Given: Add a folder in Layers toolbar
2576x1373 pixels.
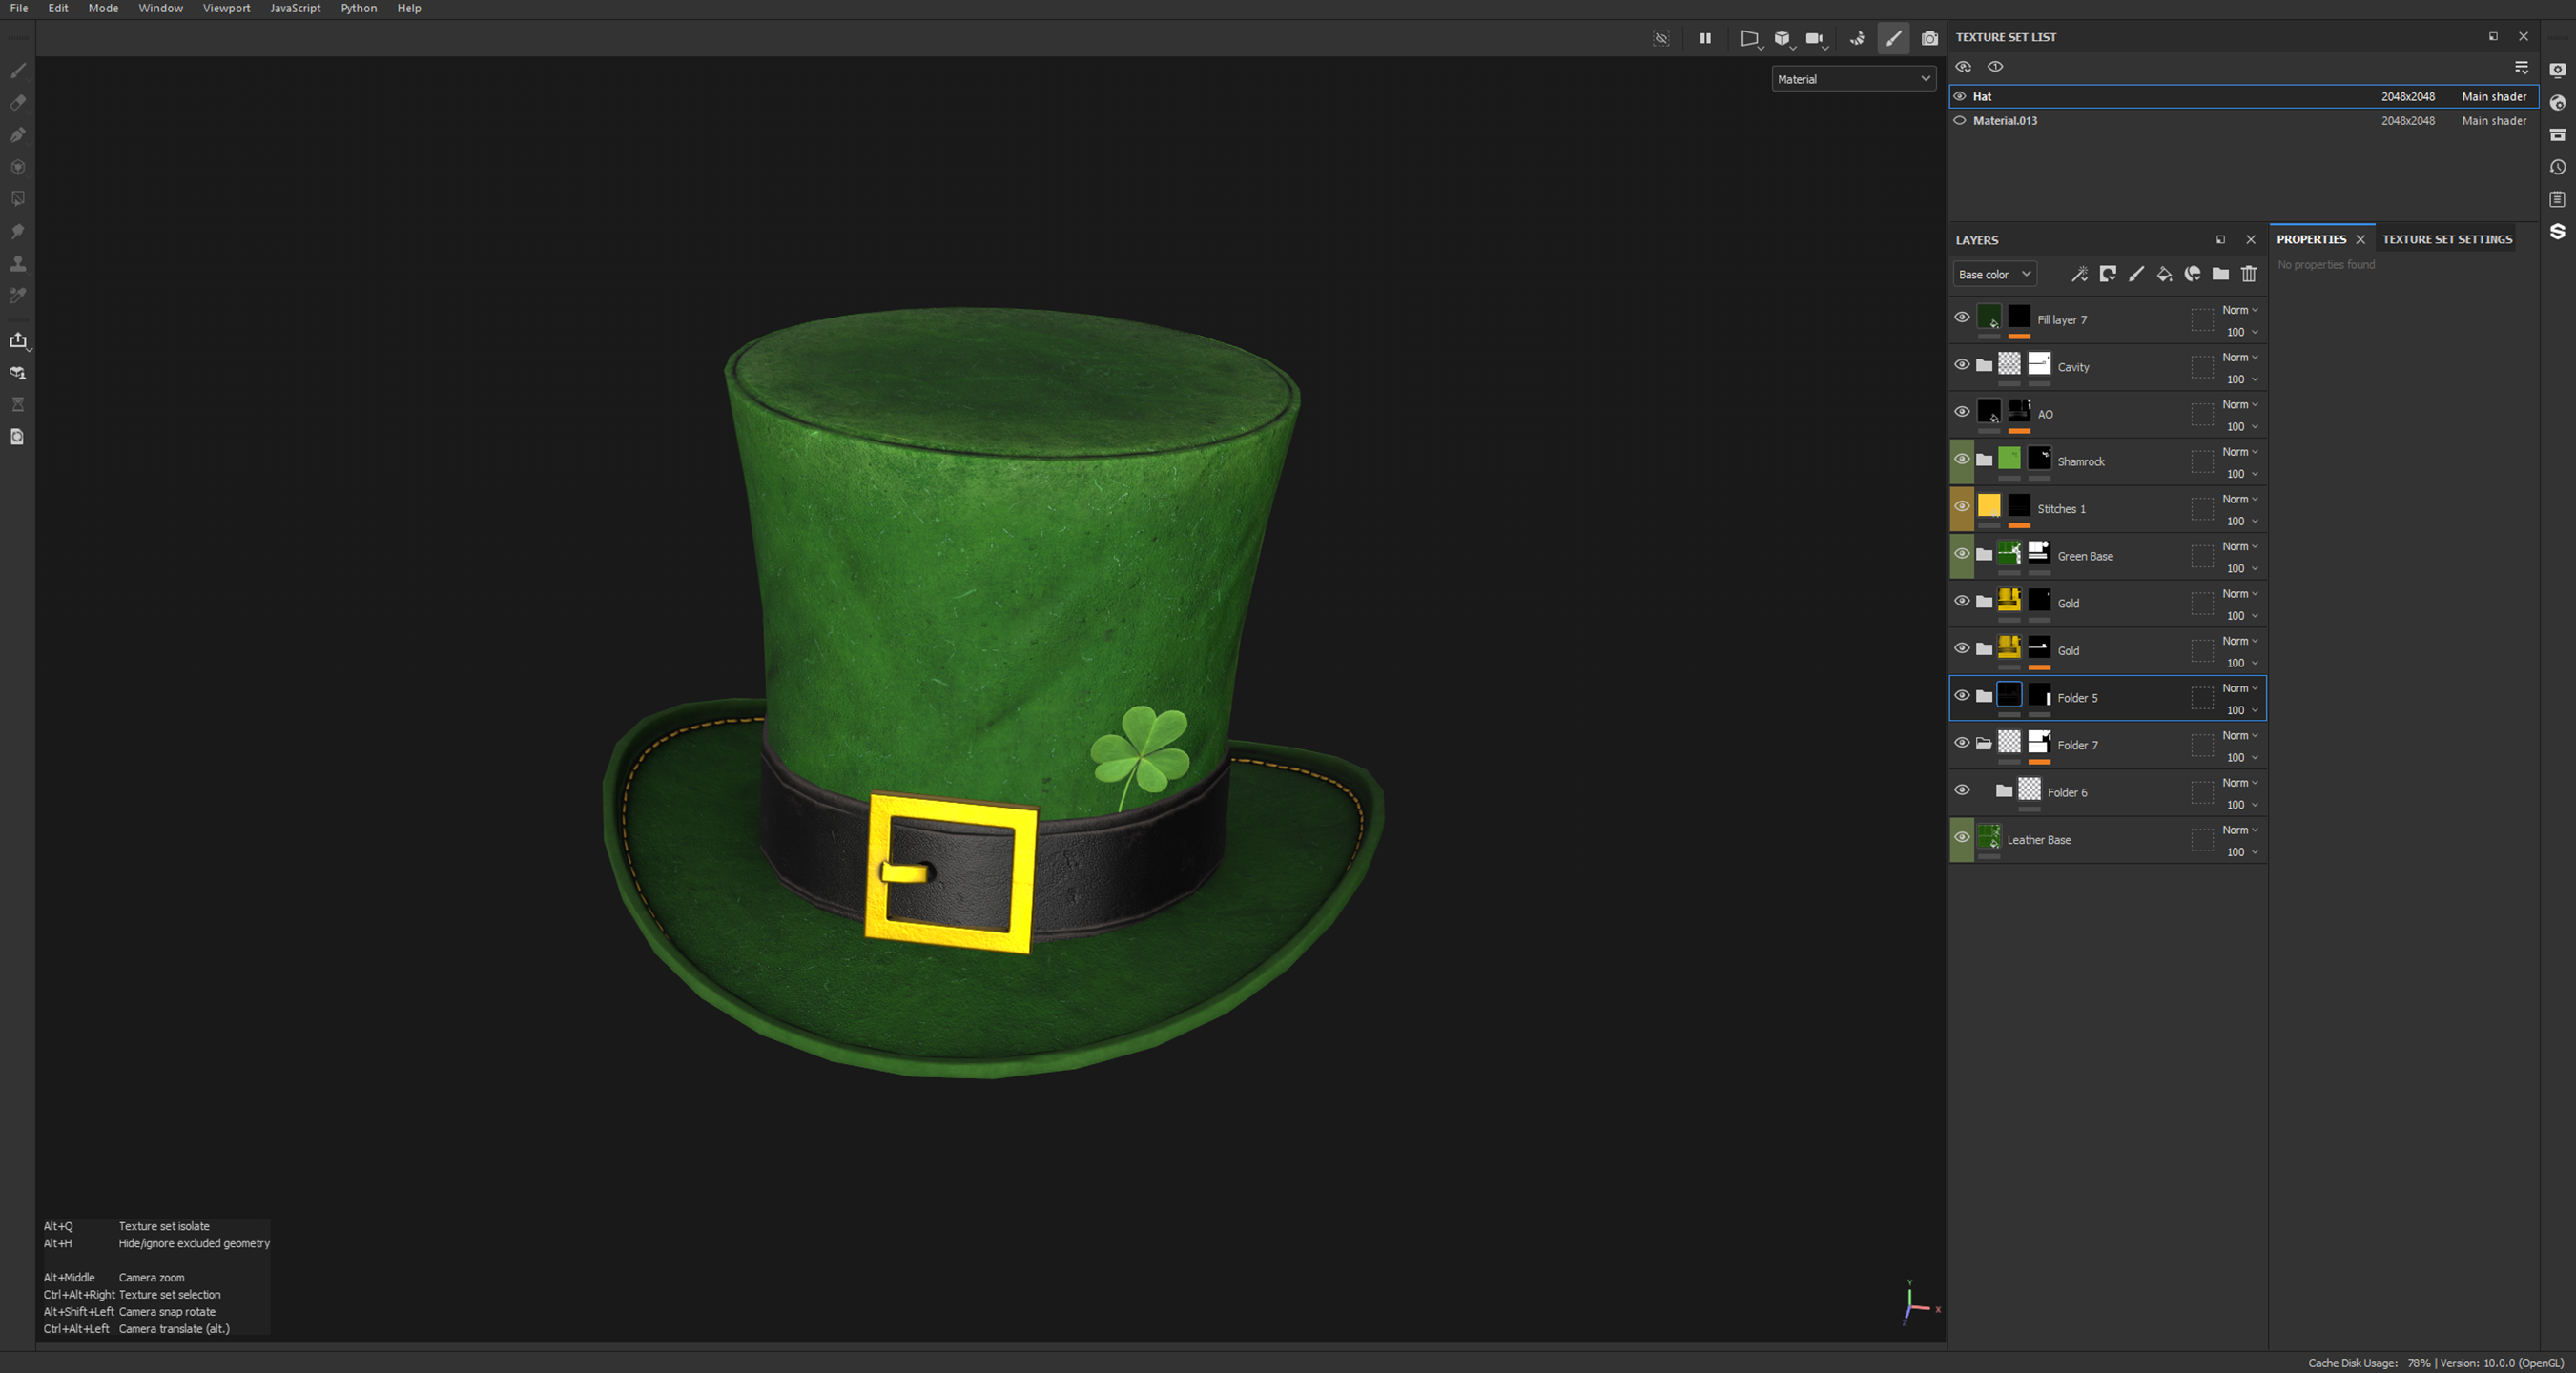Looking at the screenshot, I should [2220, 274].
